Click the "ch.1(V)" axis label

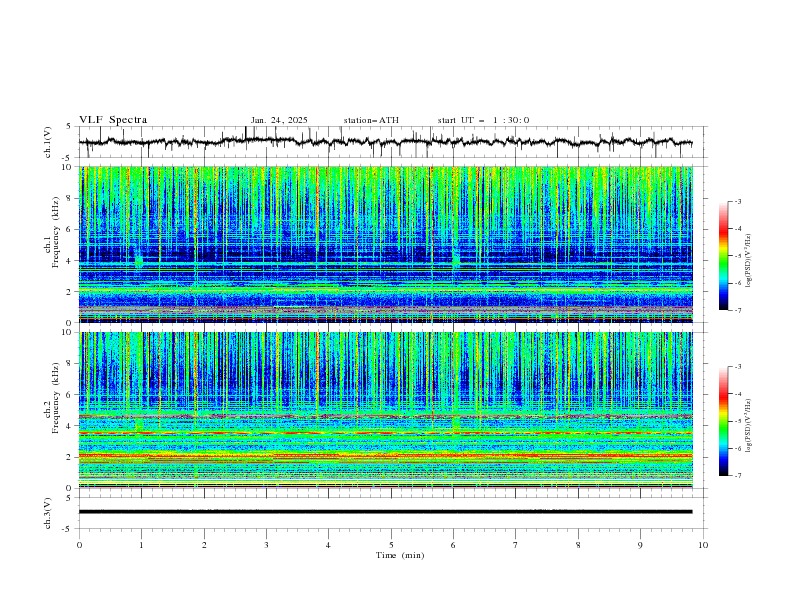pyautogui.click(x=48, y=142)
